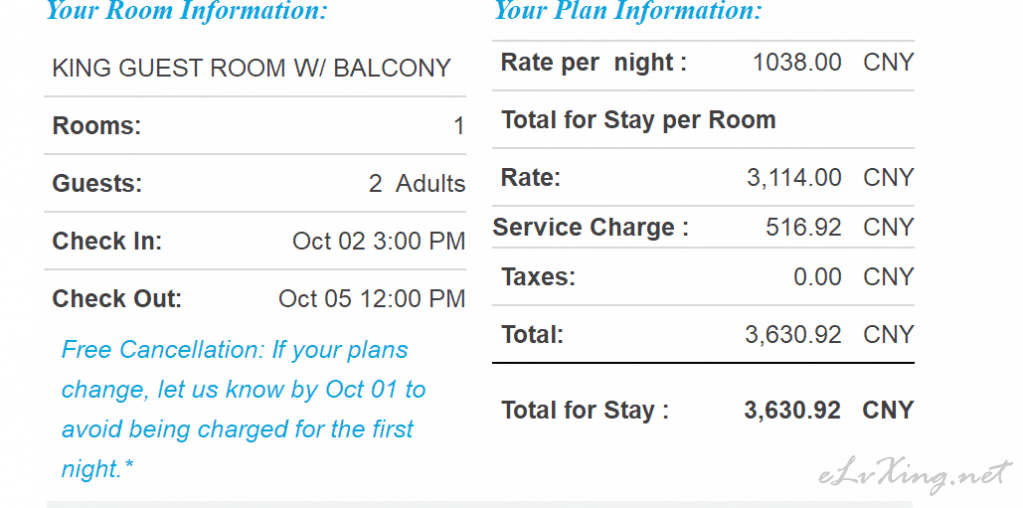The image size is (1023, 508).
Task: Click the Rooms row label
Action: coord(97,125)
